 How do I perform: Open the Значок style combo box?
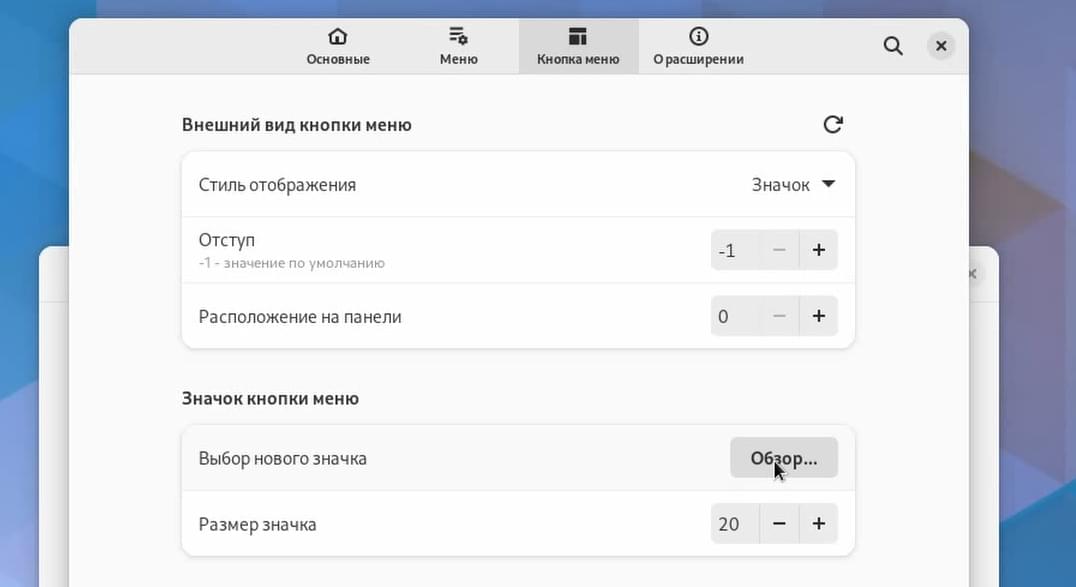click(793, 184)
